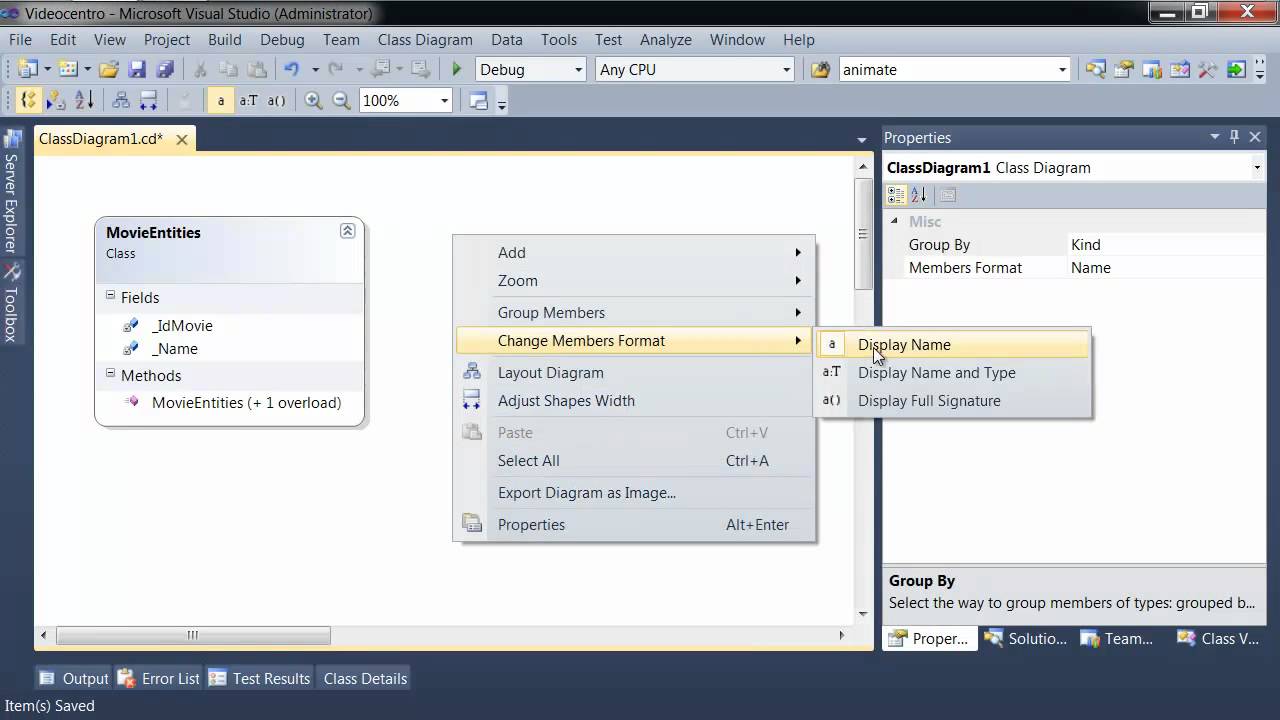
Task: Open the Debug configuration dropdown
Action: [578, 70]
